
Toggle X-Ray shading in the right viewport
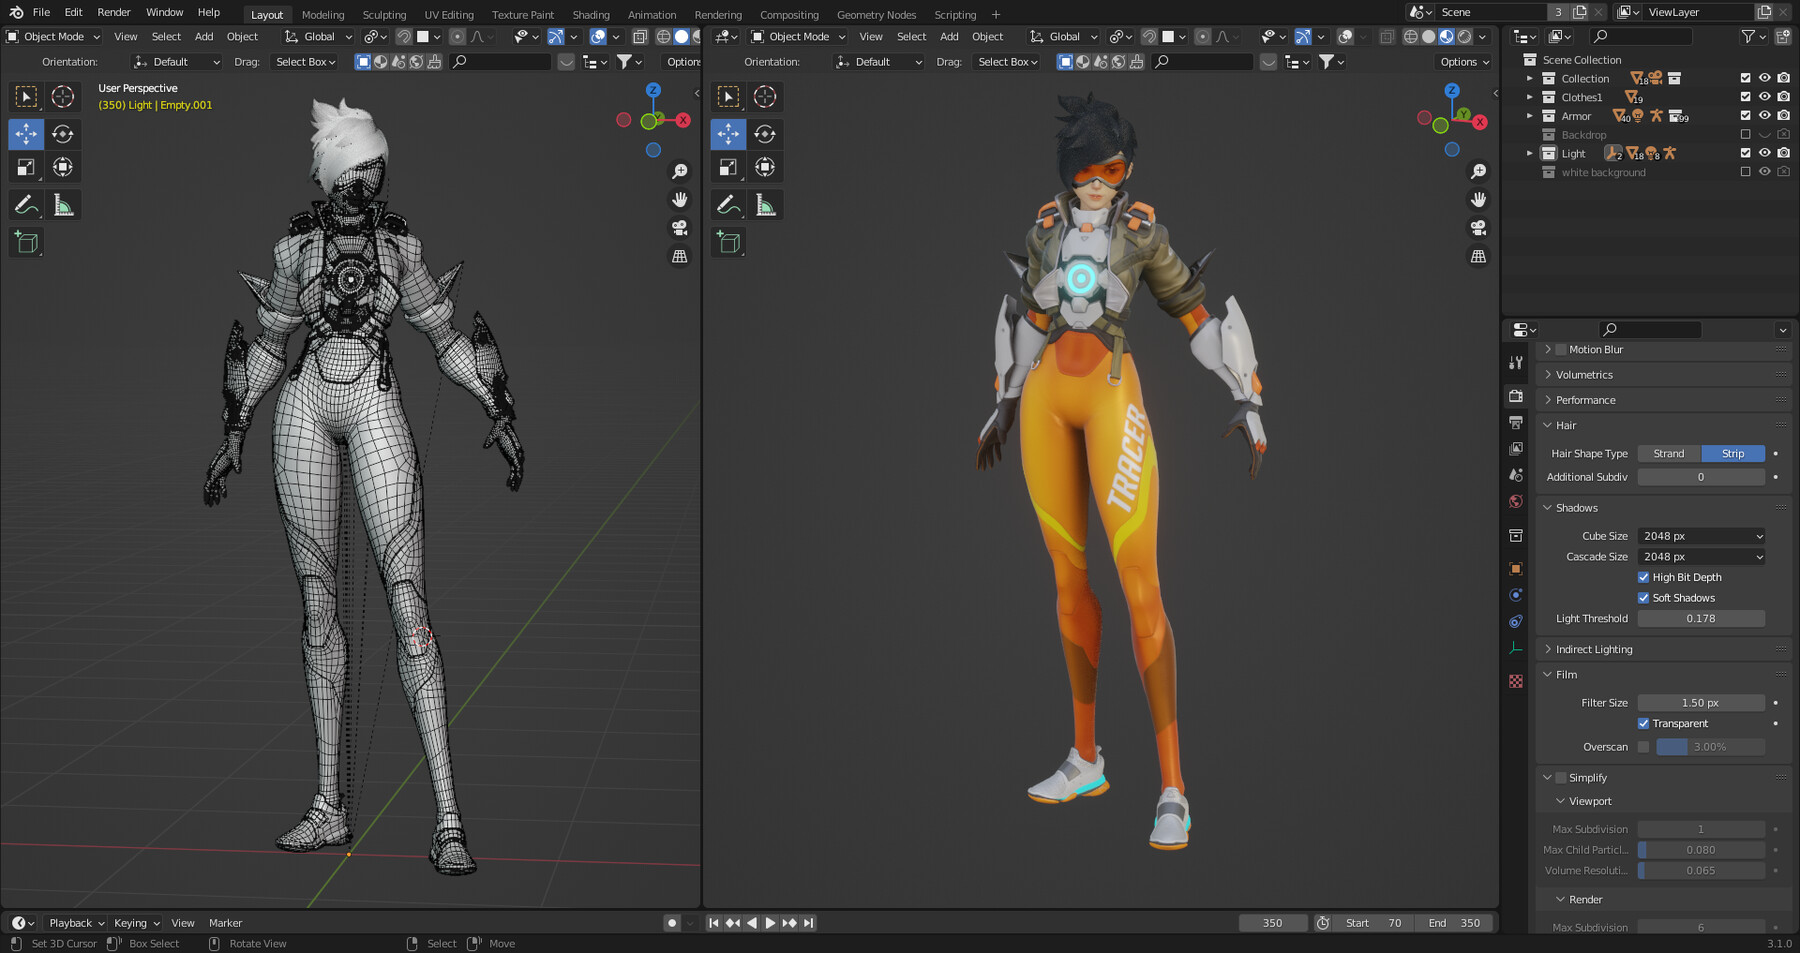pyautogui.click(x=1386, y=36)
